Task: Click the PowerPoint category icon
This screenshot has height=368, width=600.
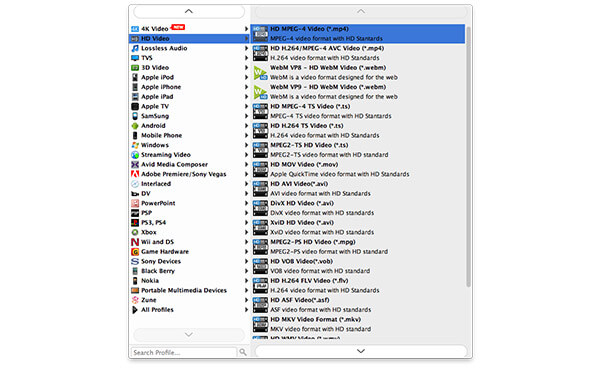Action: (135, 203)
